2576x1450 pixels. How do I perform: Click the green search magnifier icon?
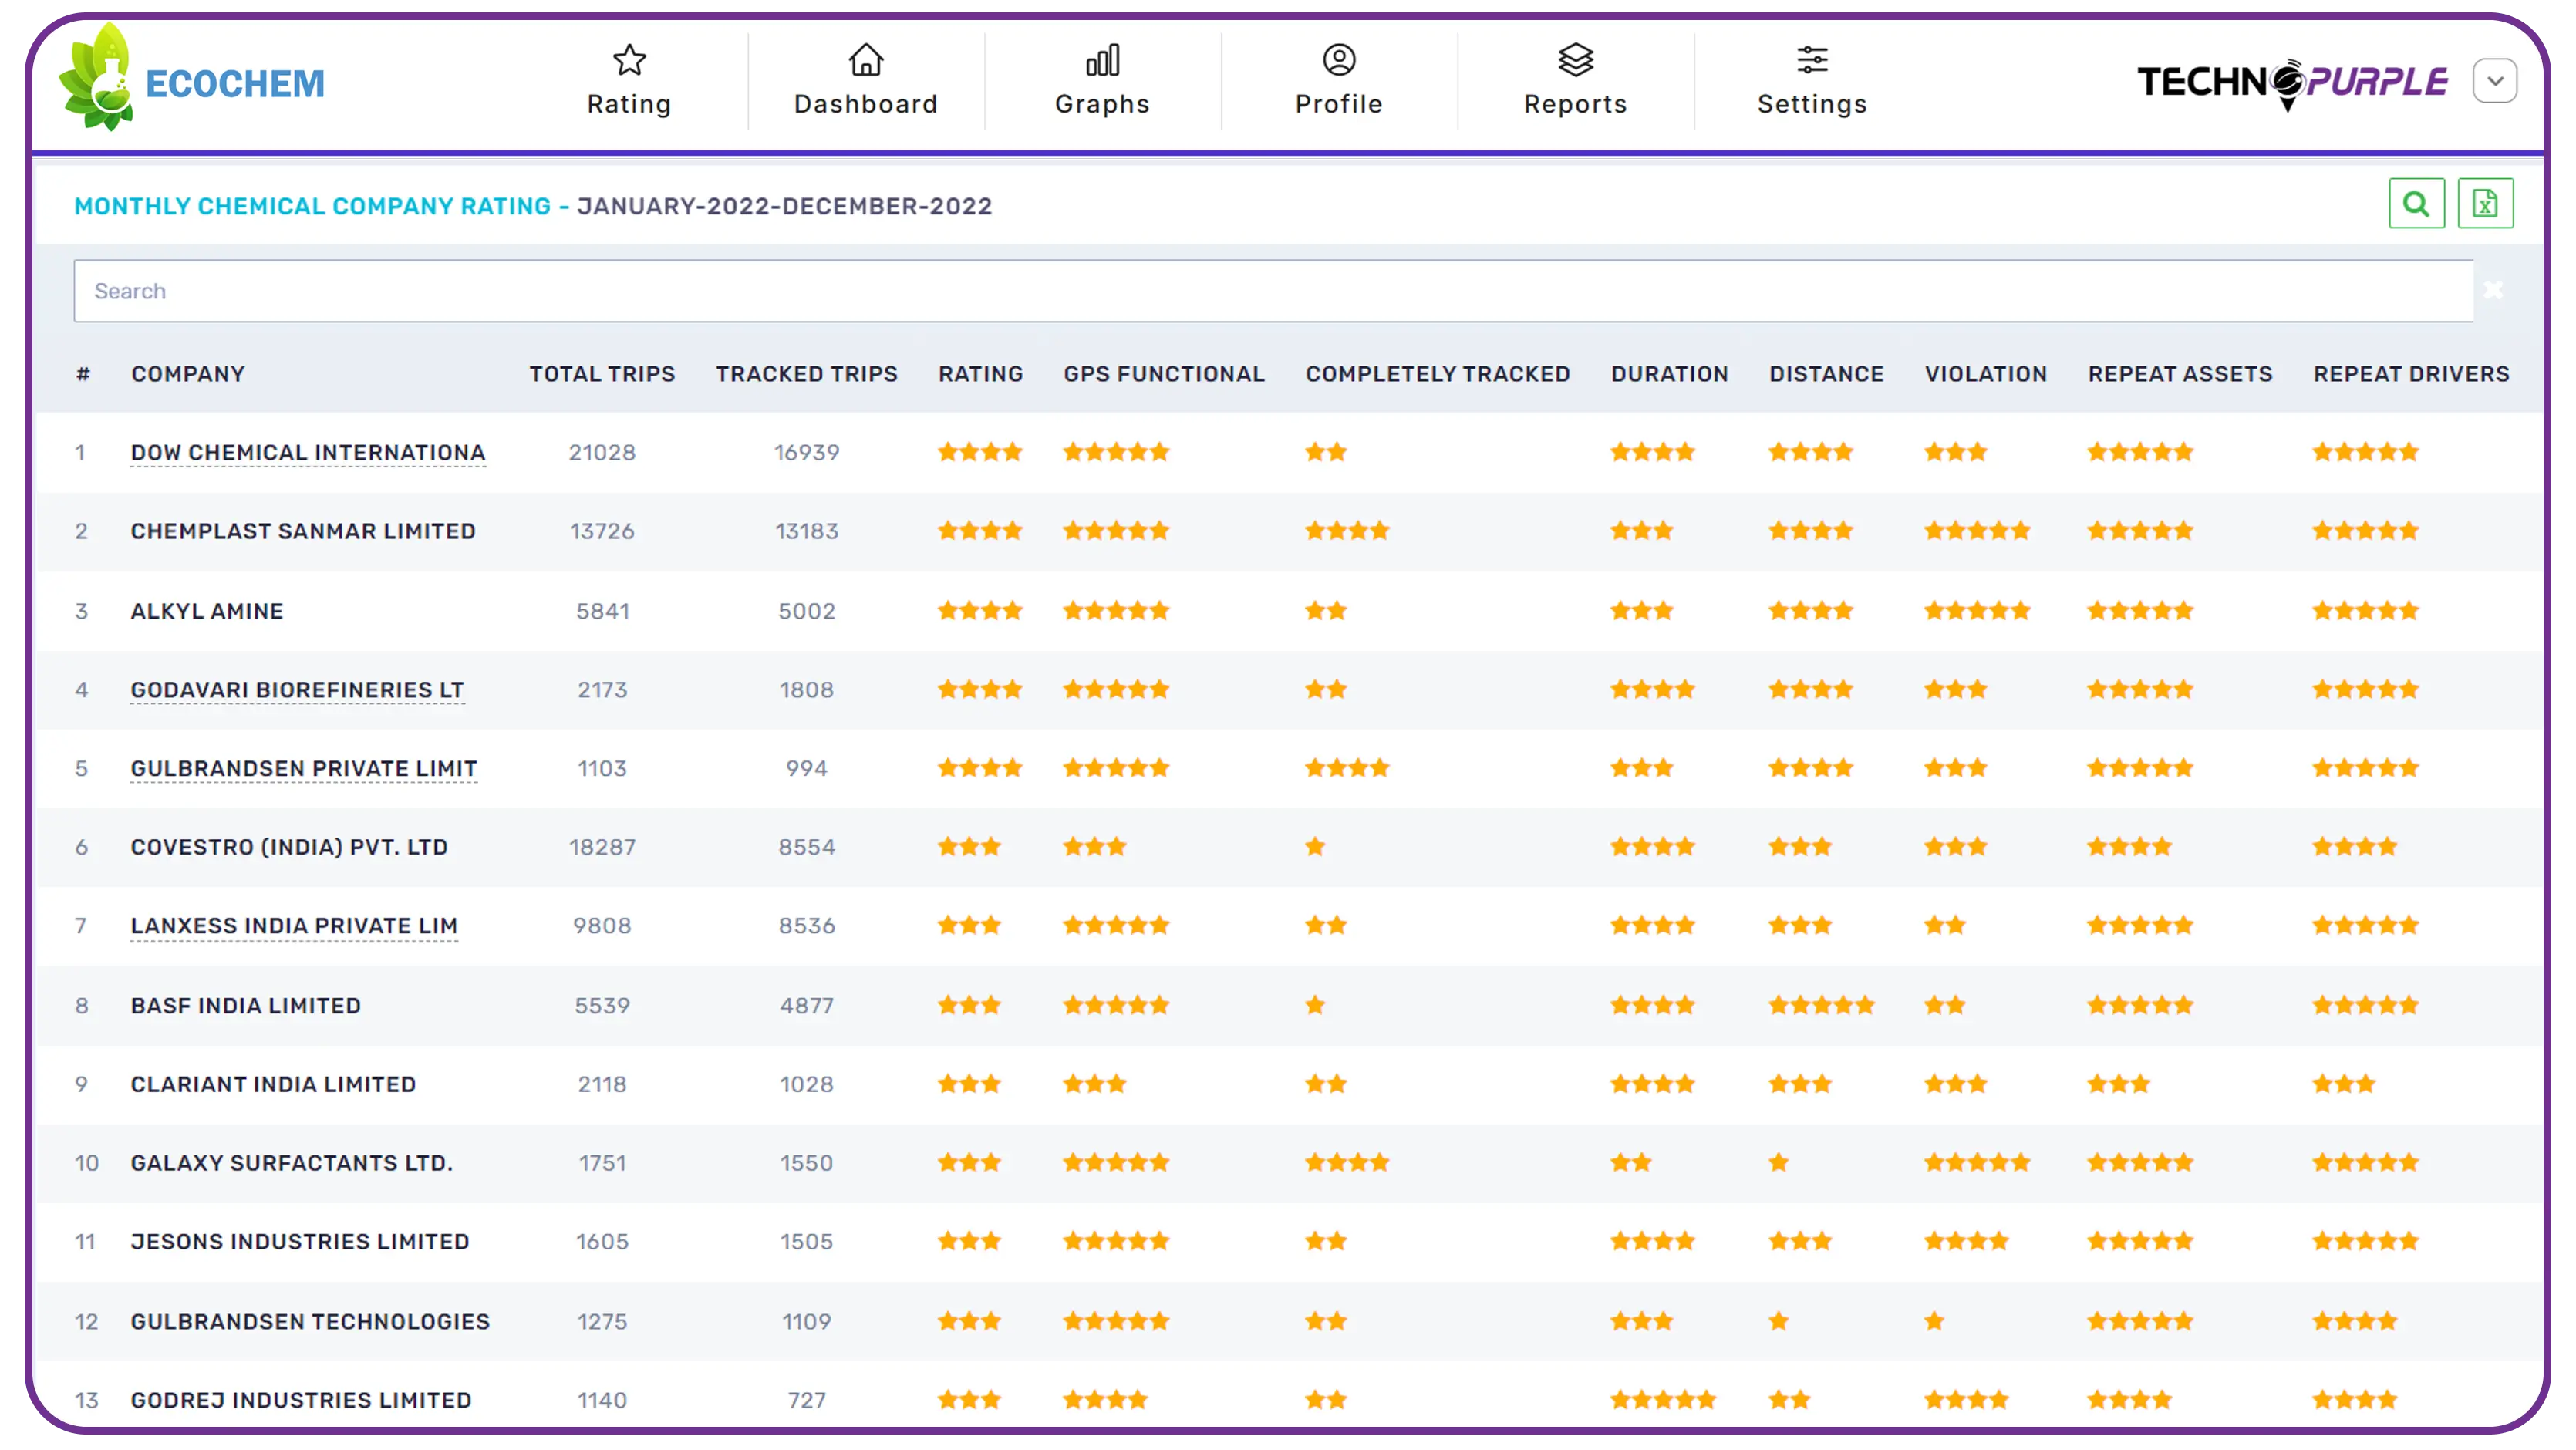point(2417,203)
